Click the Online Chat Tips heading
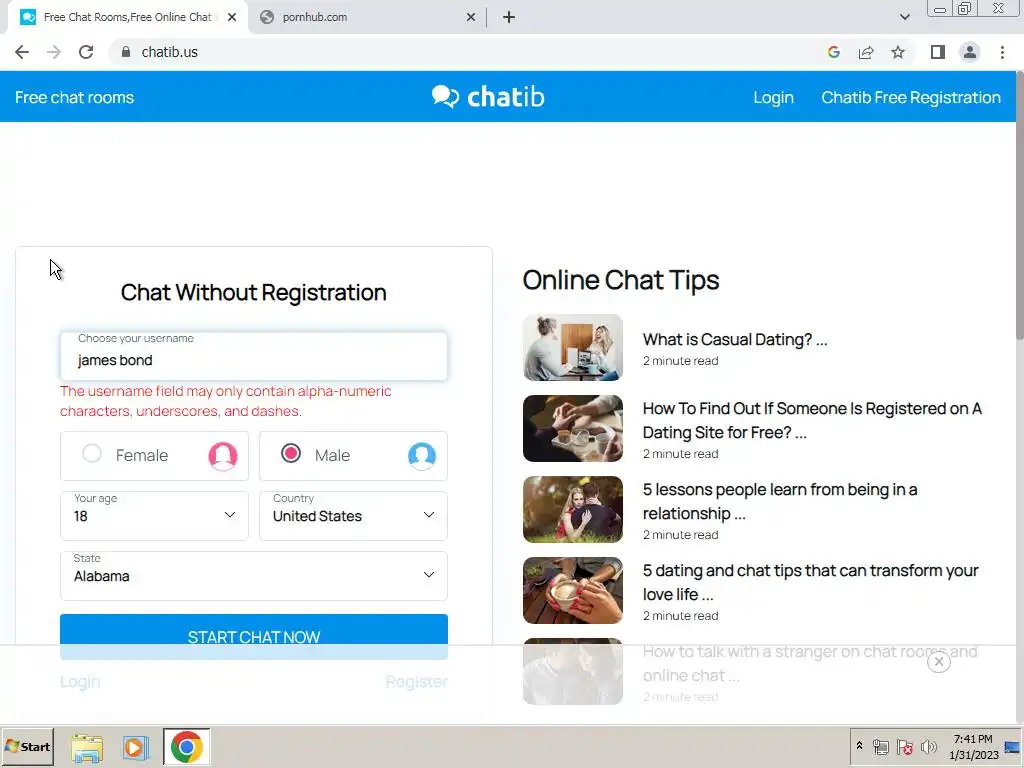Image resolution: width=1024 pixels, height=768 pixels. (620, 280)
